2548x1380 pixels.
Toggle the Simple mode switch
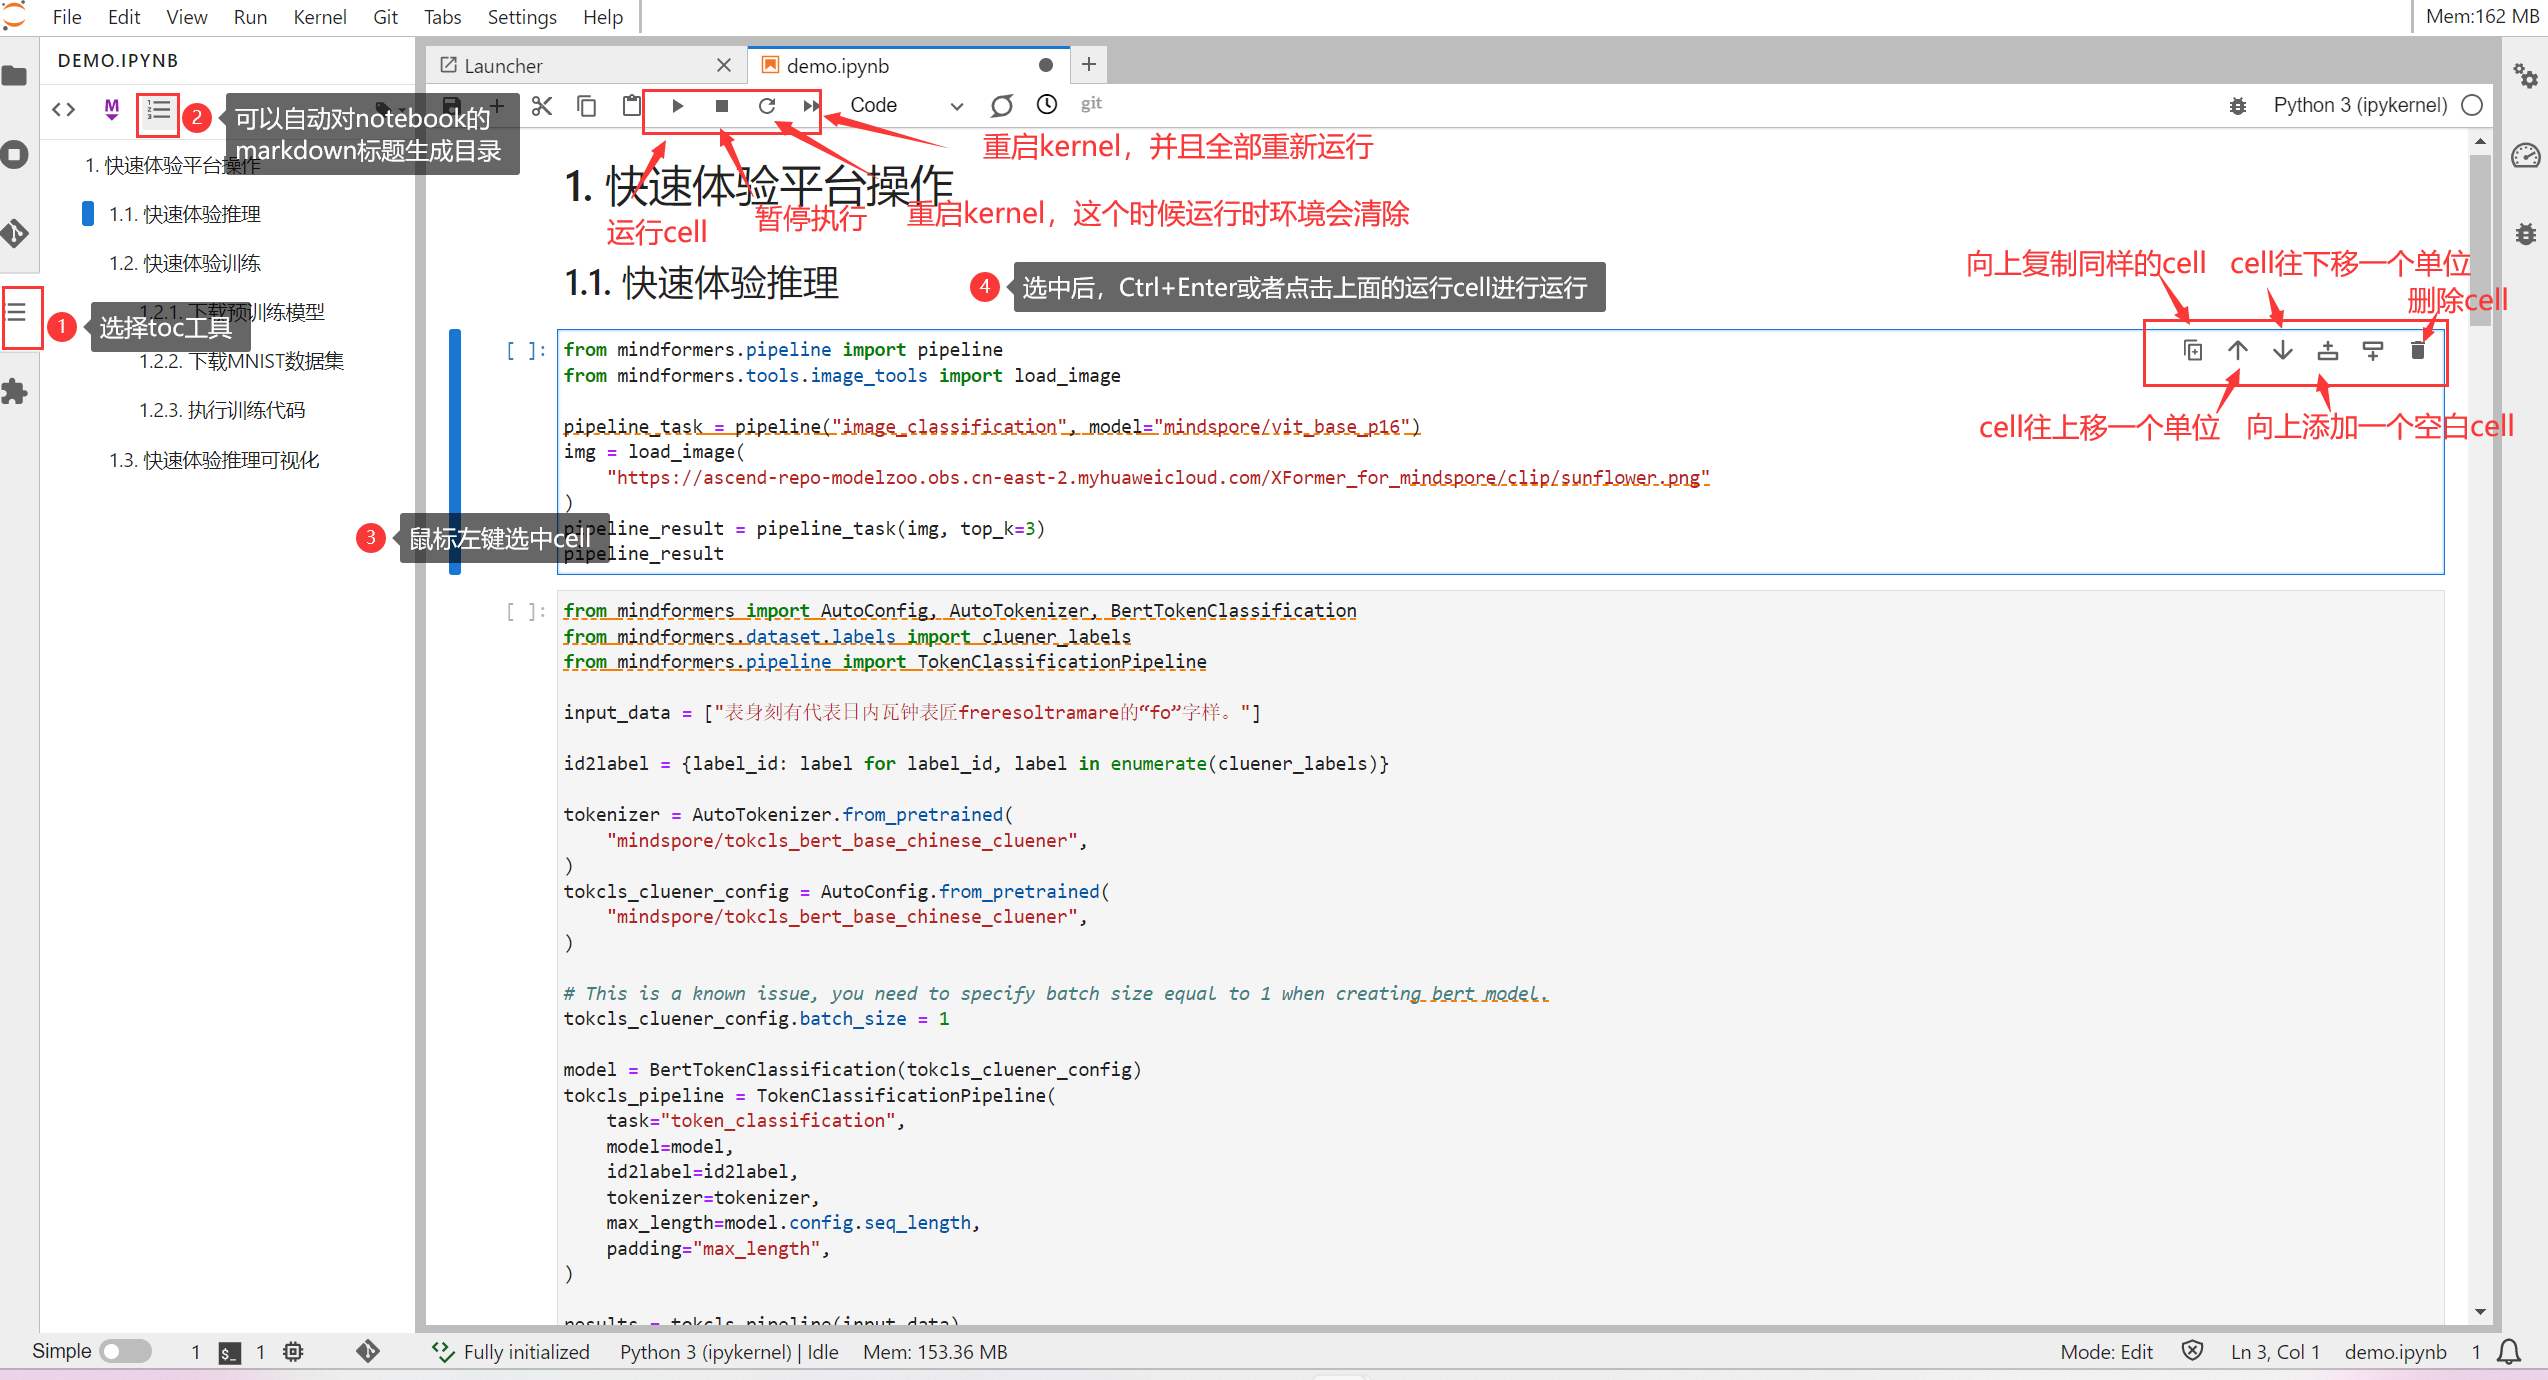click(x=125, y=1351)
